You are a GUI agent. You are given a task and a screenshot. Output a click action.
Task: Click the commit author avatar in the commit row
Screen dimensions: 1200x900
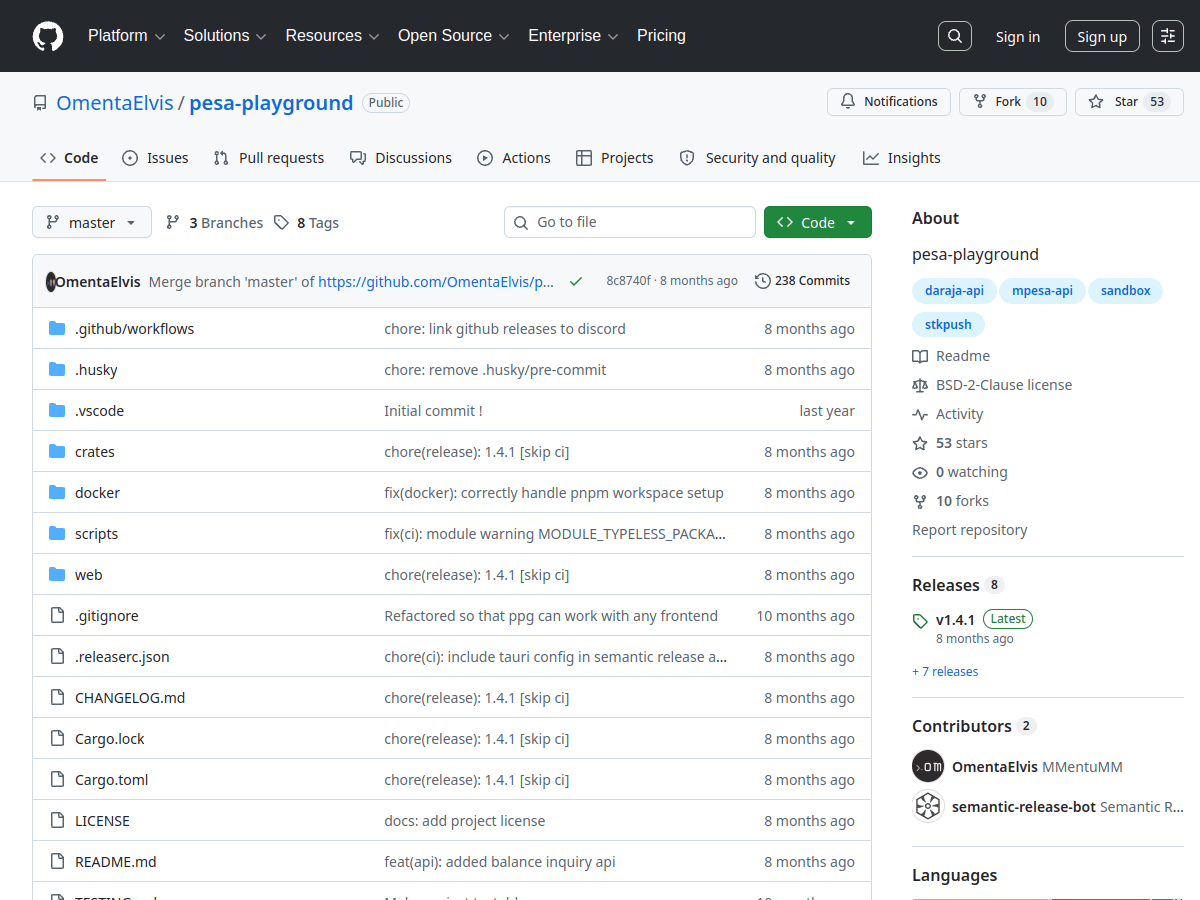51,282
